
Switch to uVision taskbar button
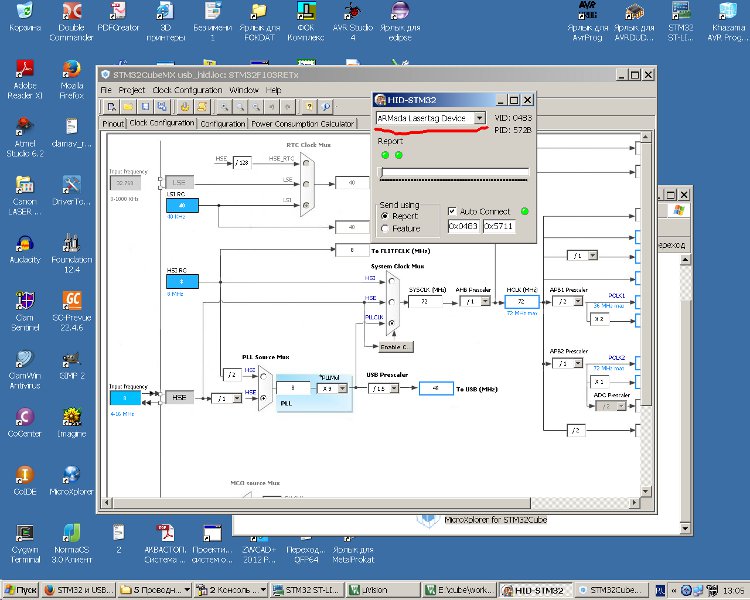click(382, 590)
